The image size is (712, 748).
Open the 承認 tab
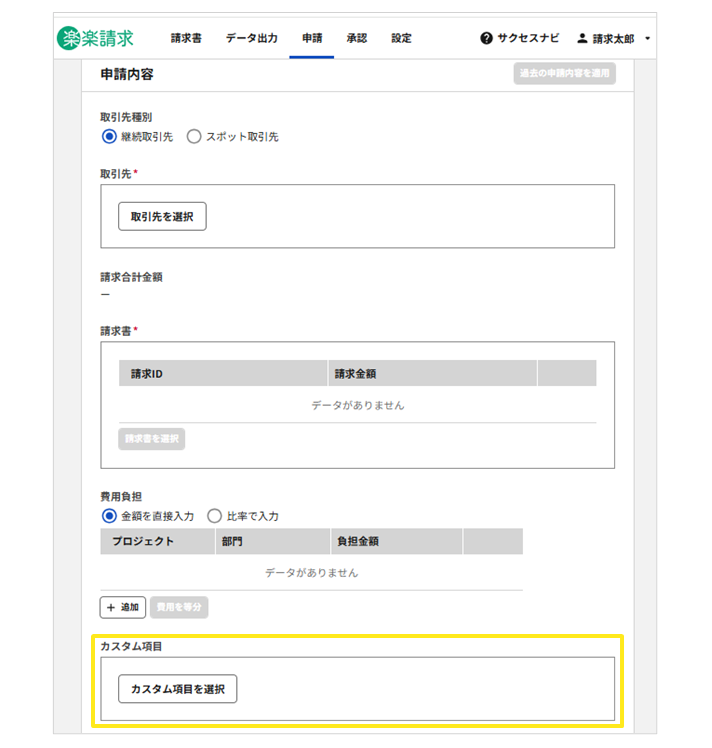356,39
